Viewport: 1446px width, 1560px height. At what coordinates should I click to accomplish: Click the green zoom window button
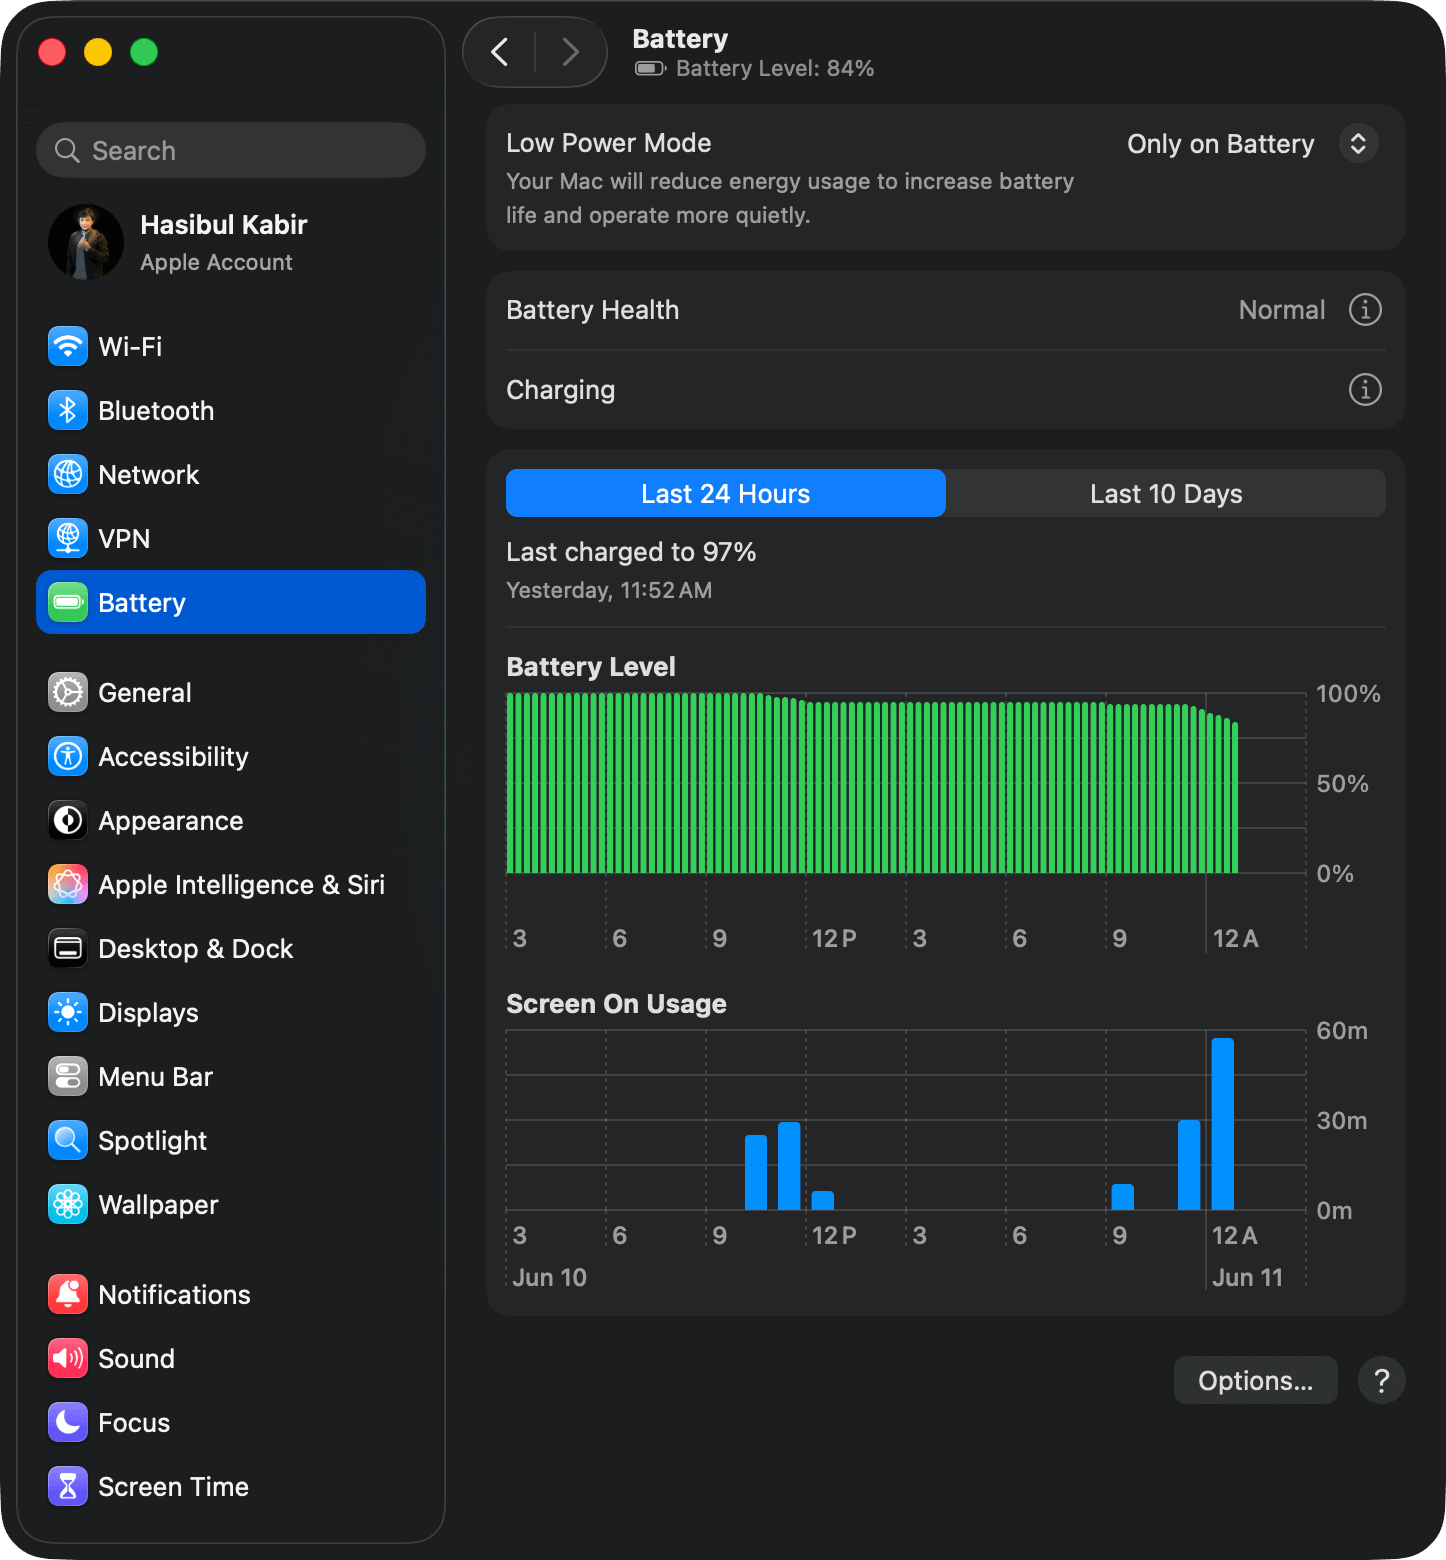[x=144, y=52]
